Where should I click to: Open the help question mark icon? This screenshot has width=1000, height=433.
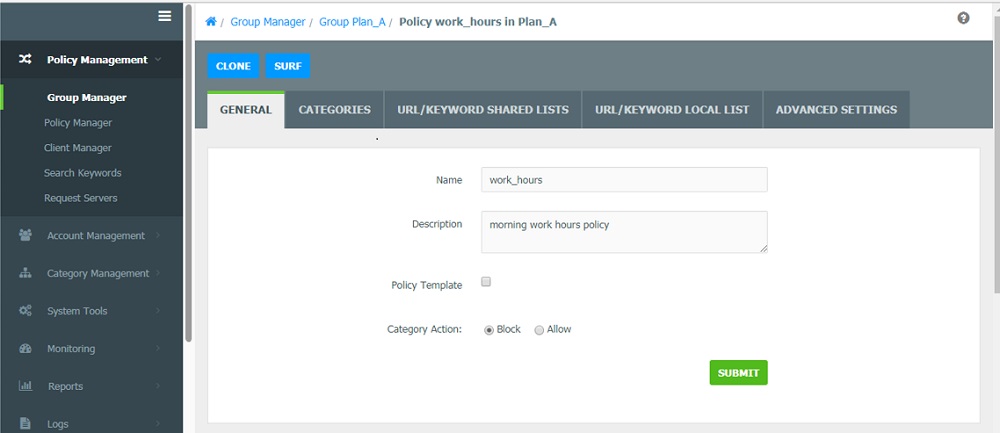click(x=963, y=18)
